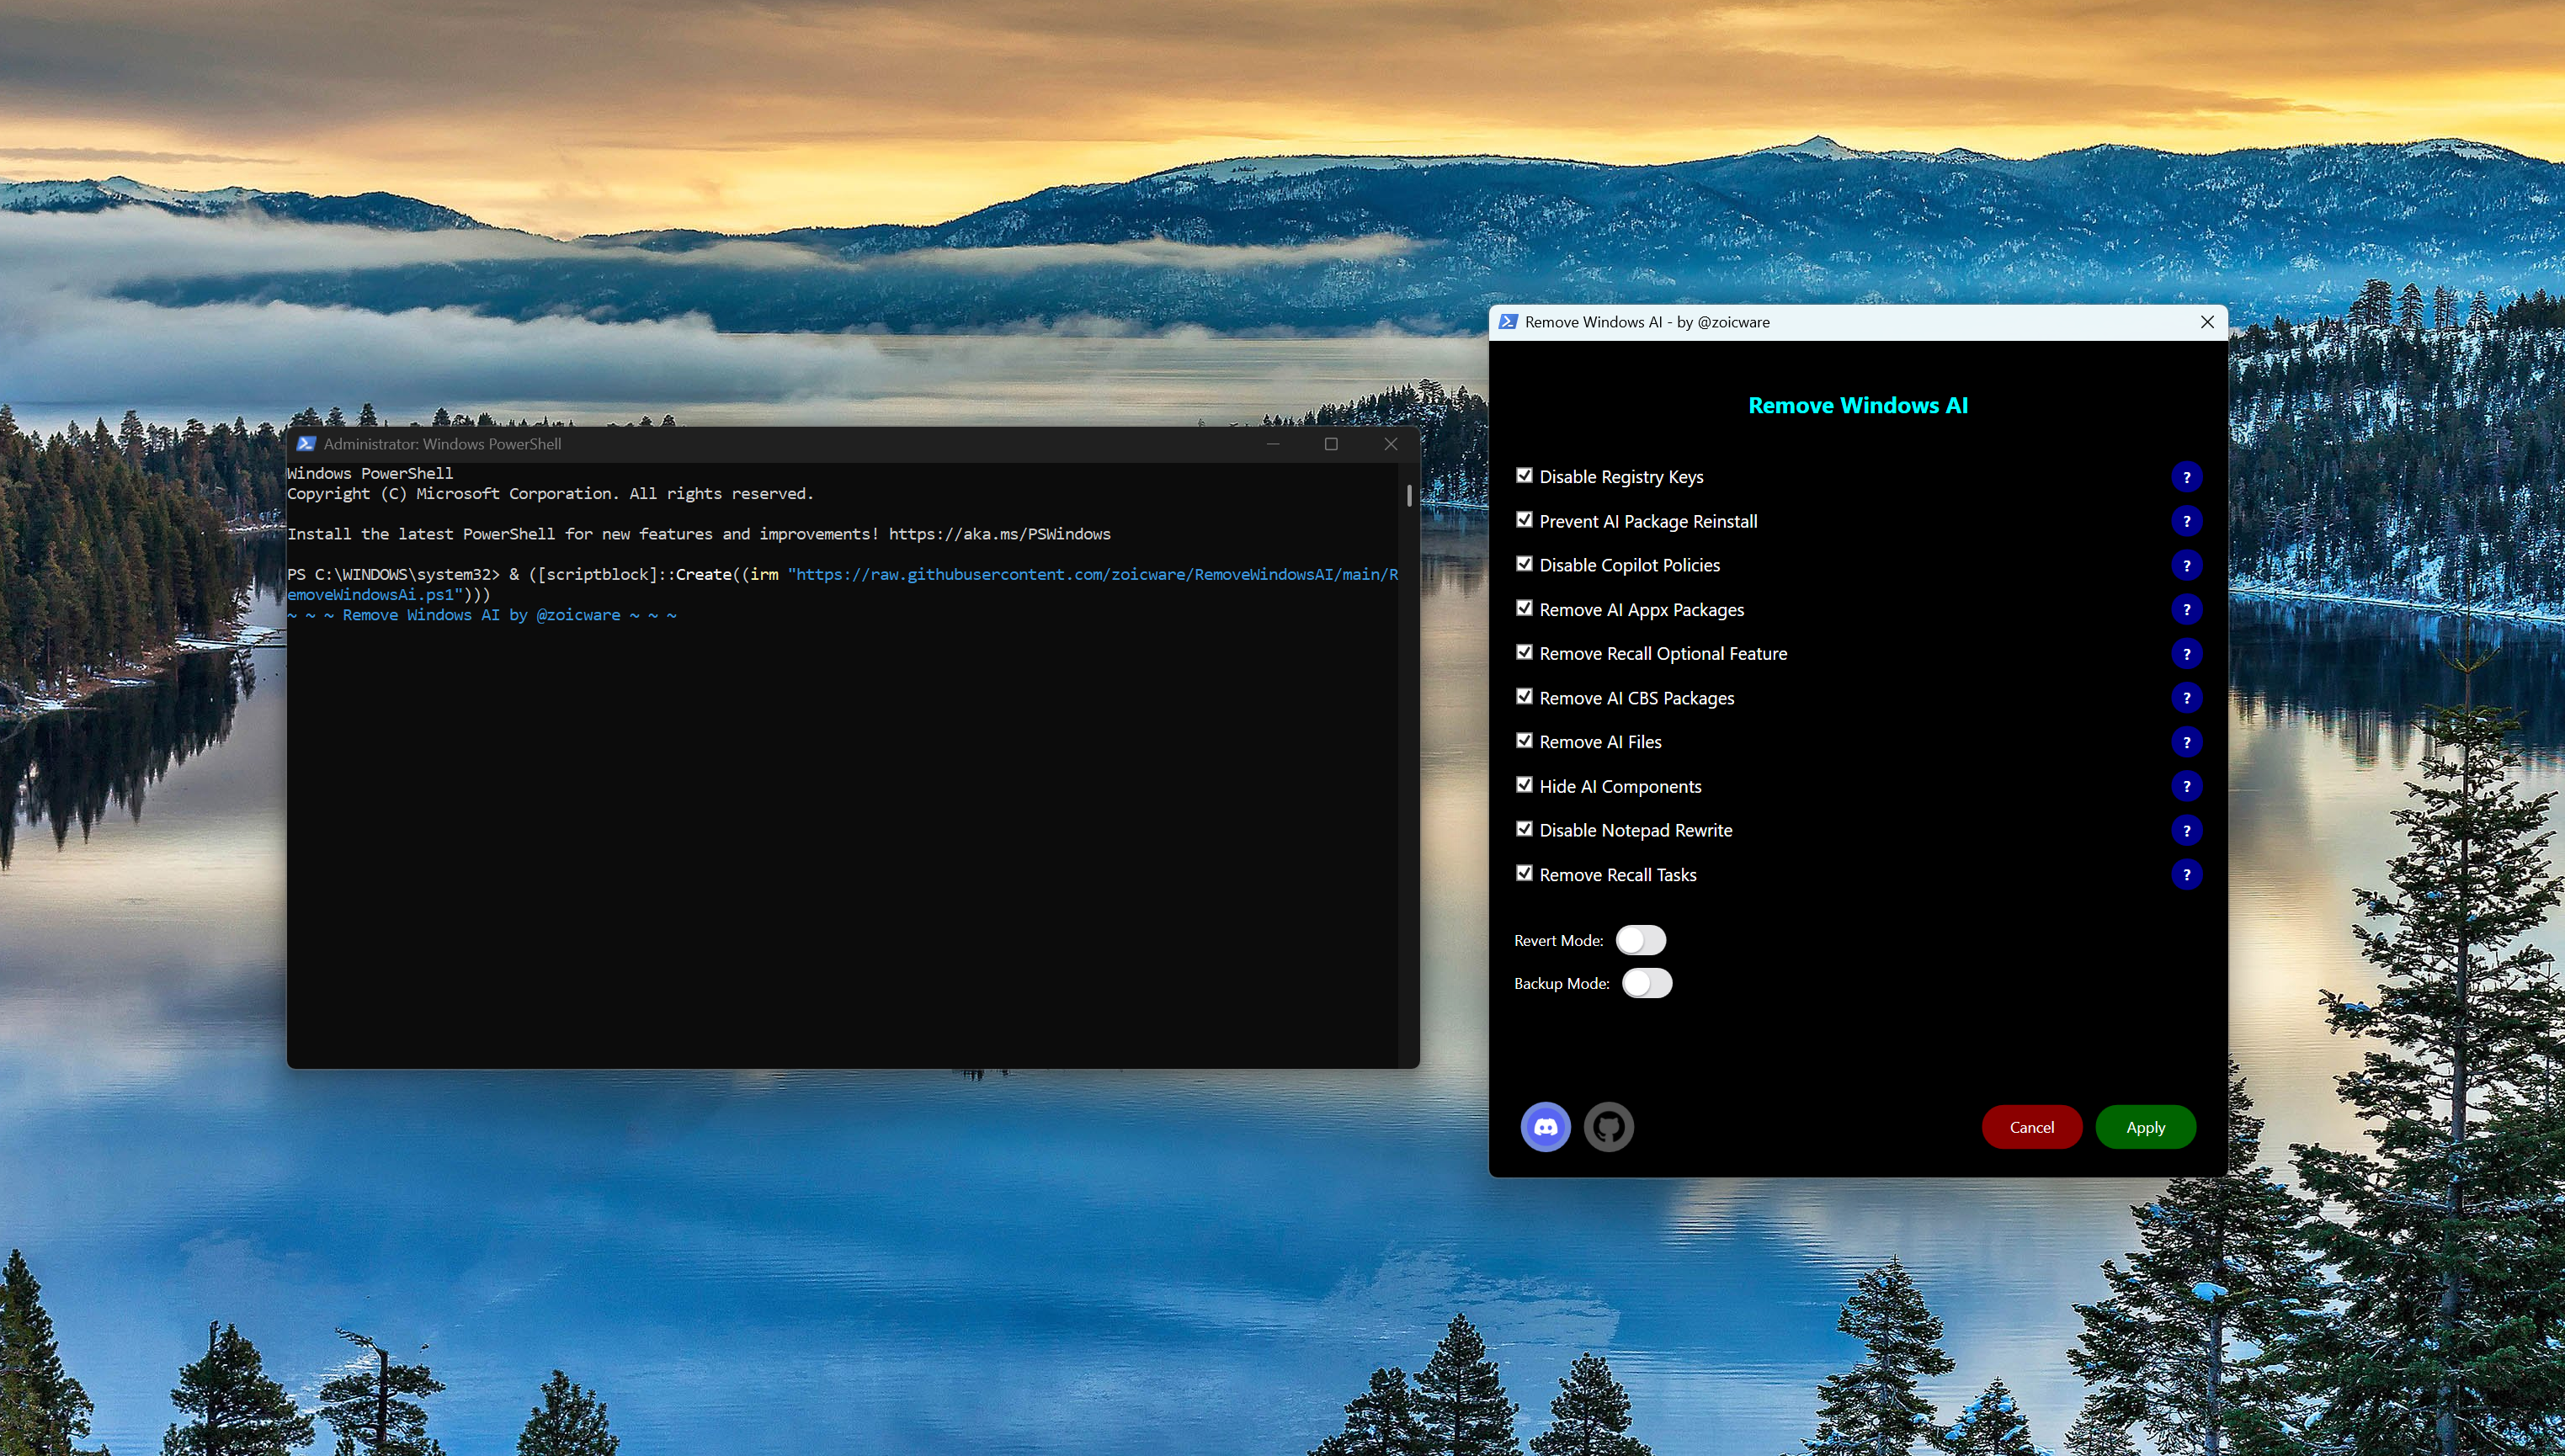Click the help icon for Disable Copilot Policies
The width and height of the screenshot is (2565, 1456).
tap(2187, 565)
